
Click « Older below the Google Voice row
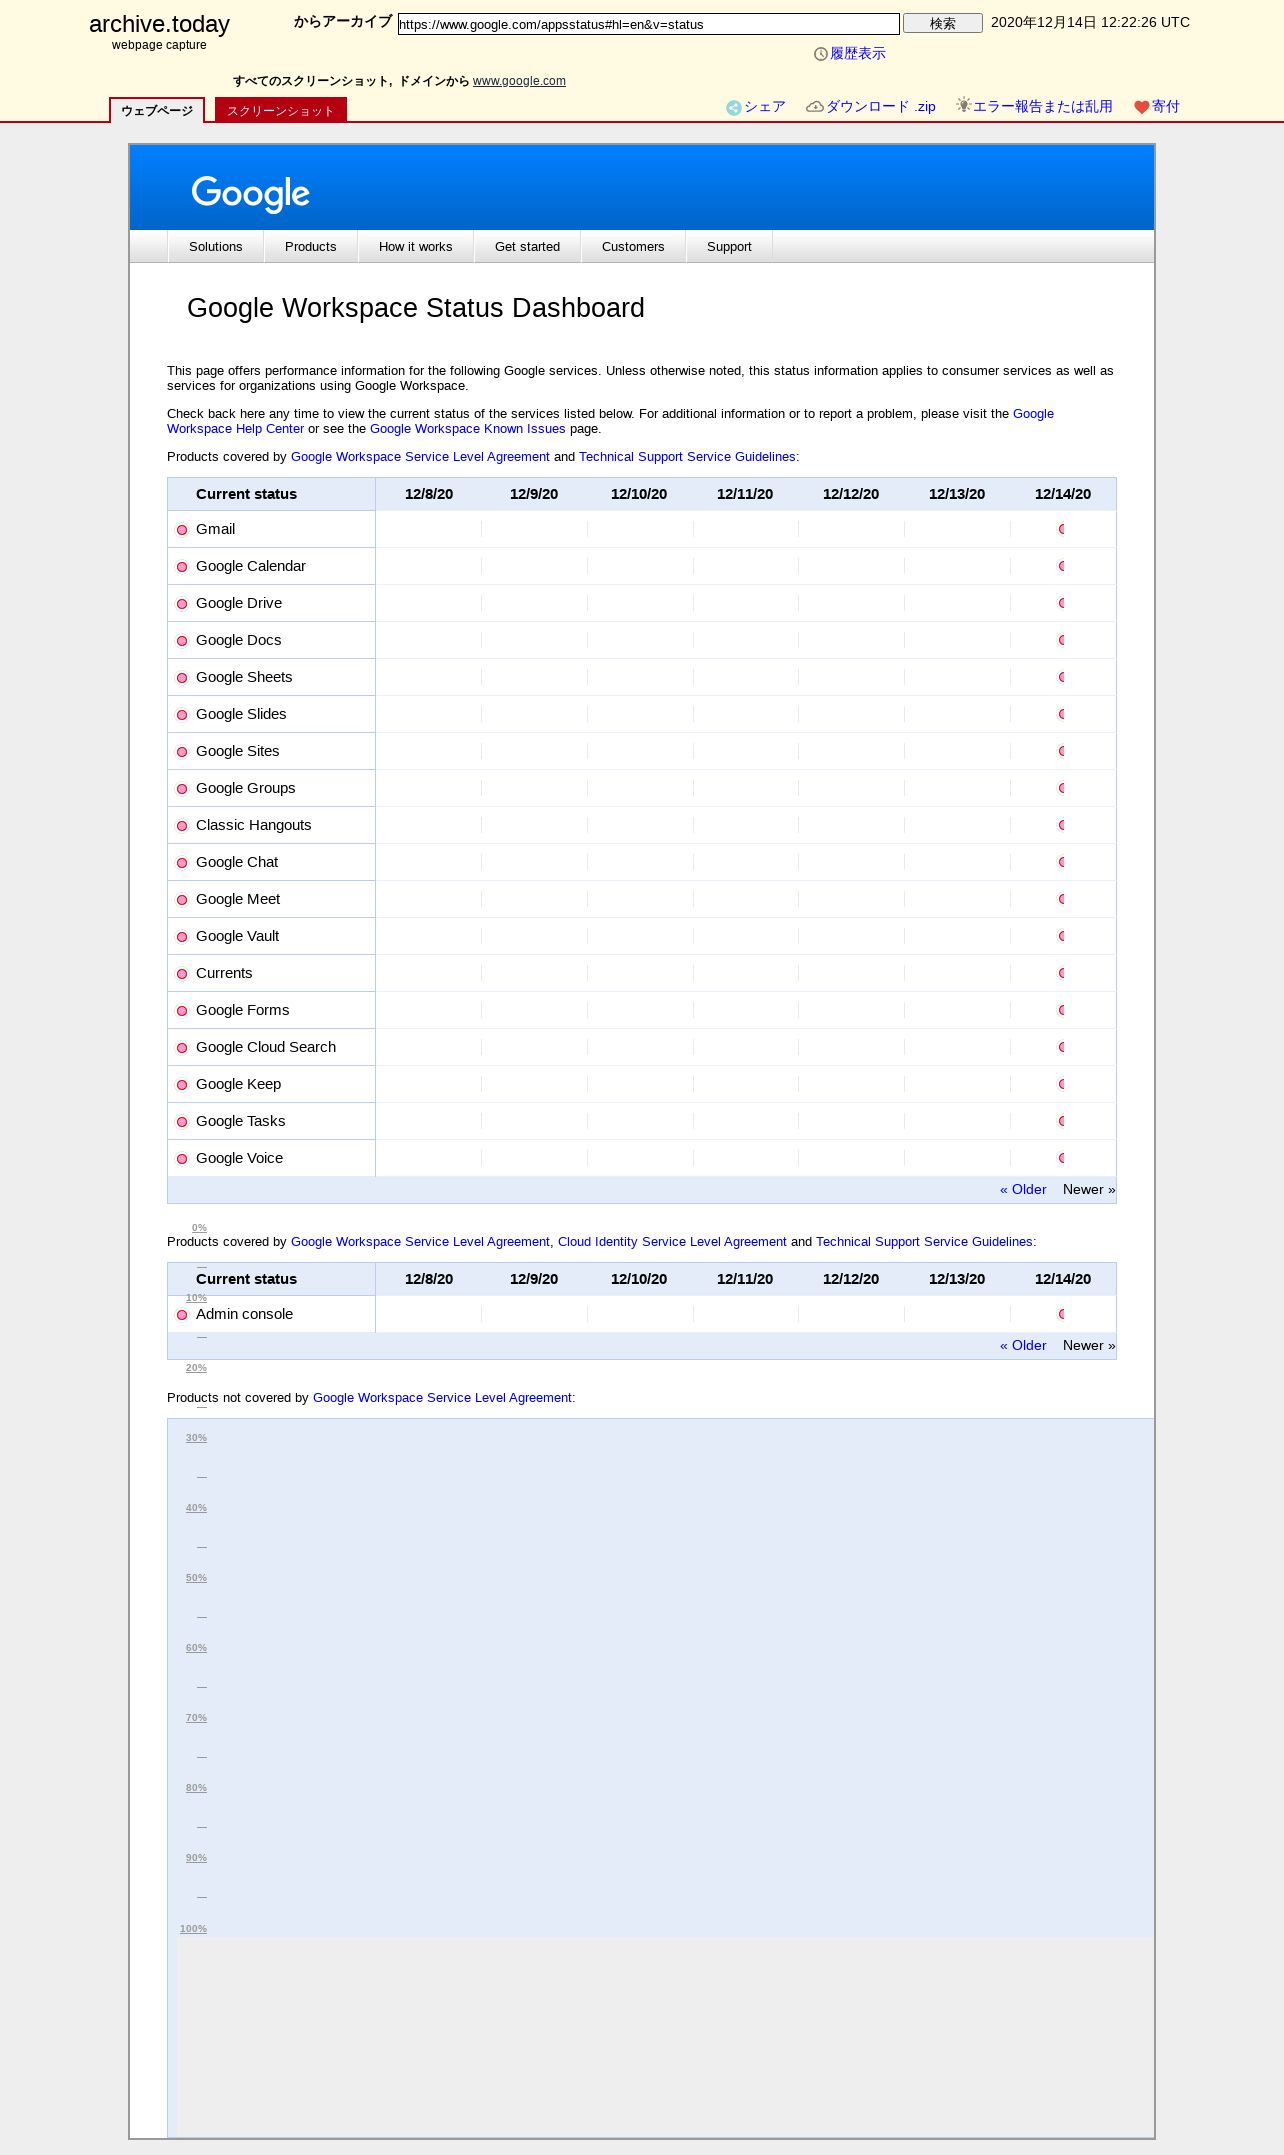(1023, 1190)
